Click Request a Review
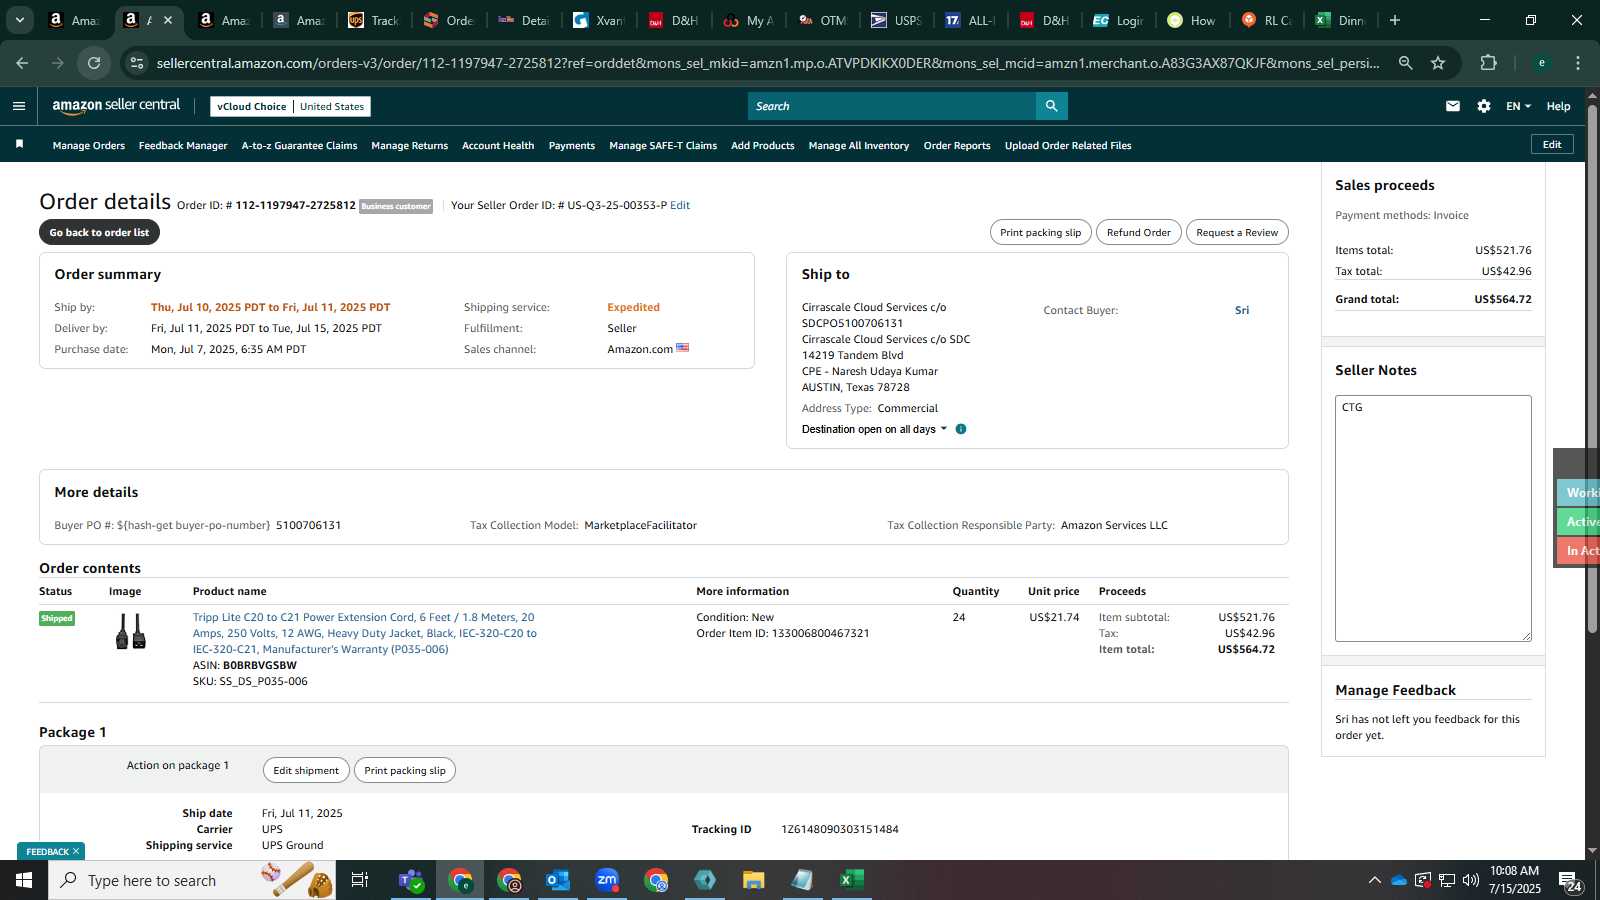Viewport: 1600px width, 900px height. [1237, 232]
